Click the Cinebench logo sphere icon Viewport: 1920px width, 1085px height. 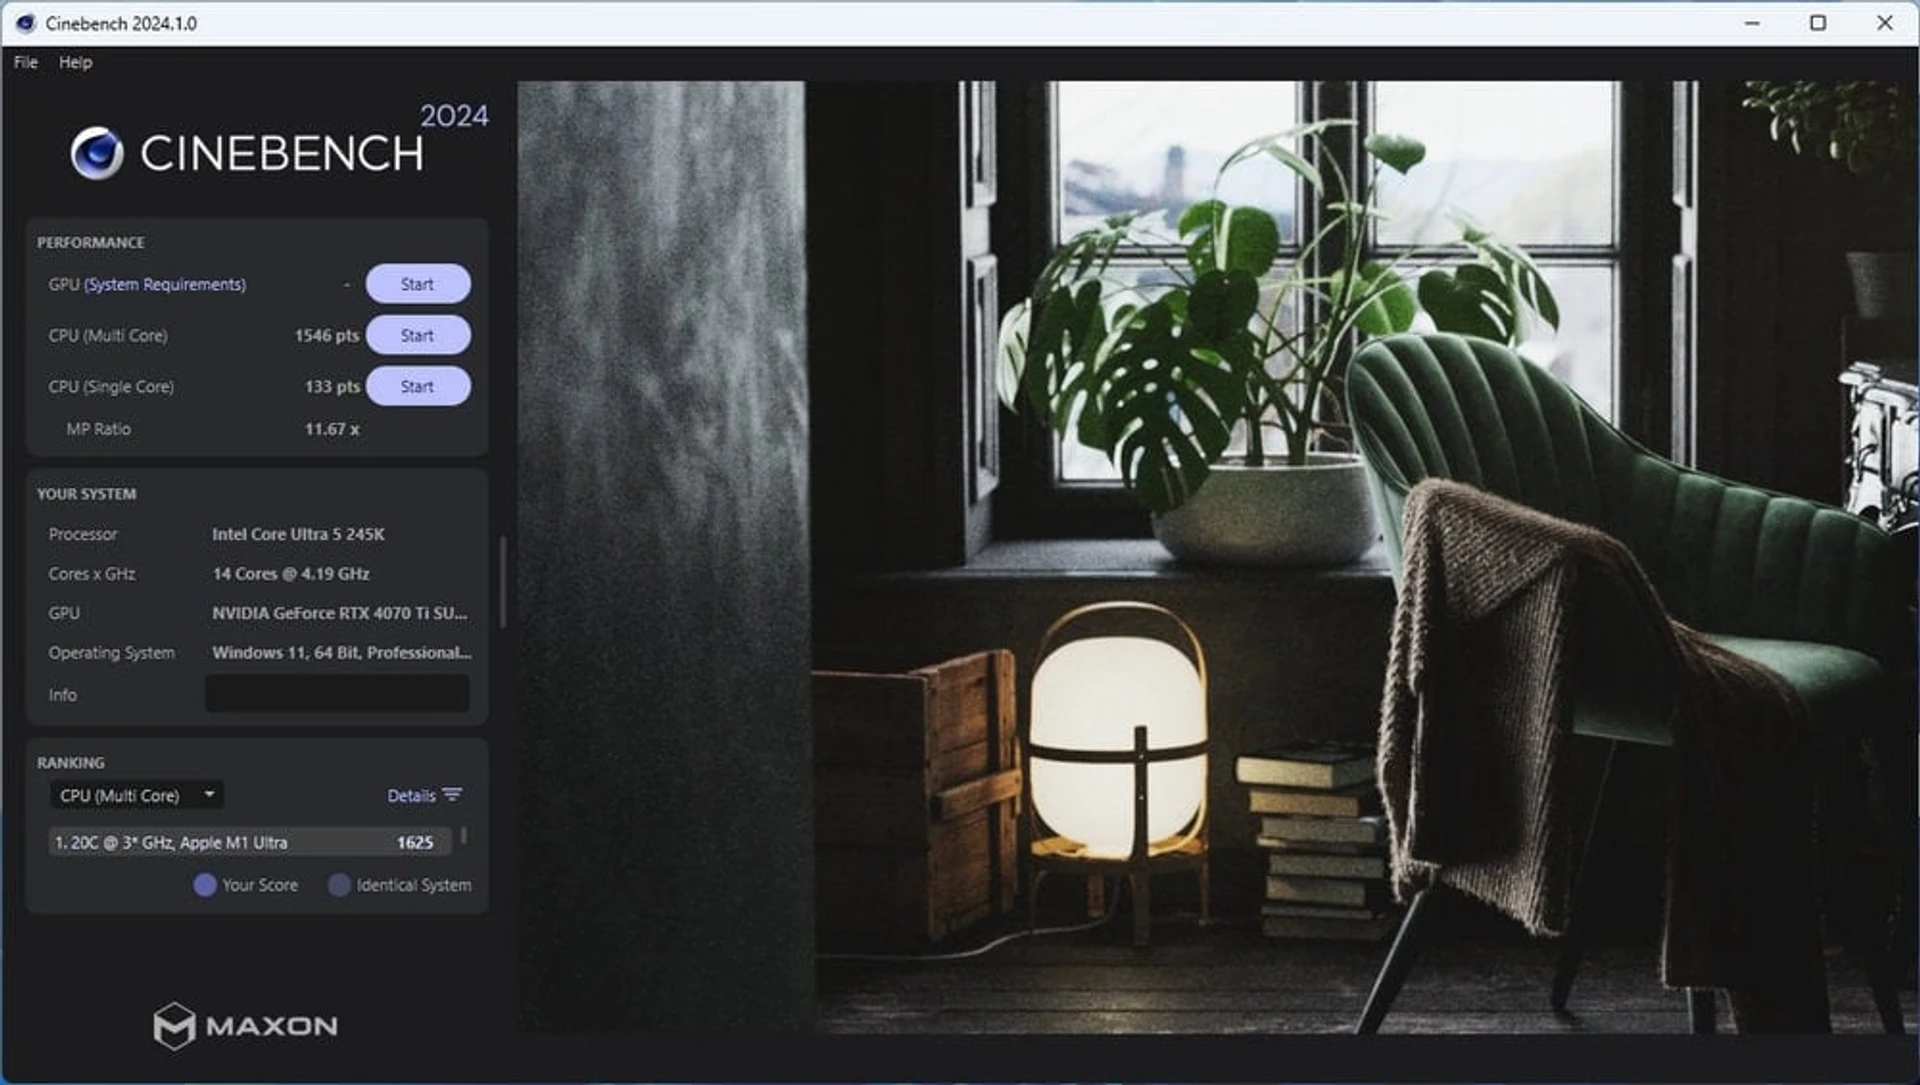point(97,153)
